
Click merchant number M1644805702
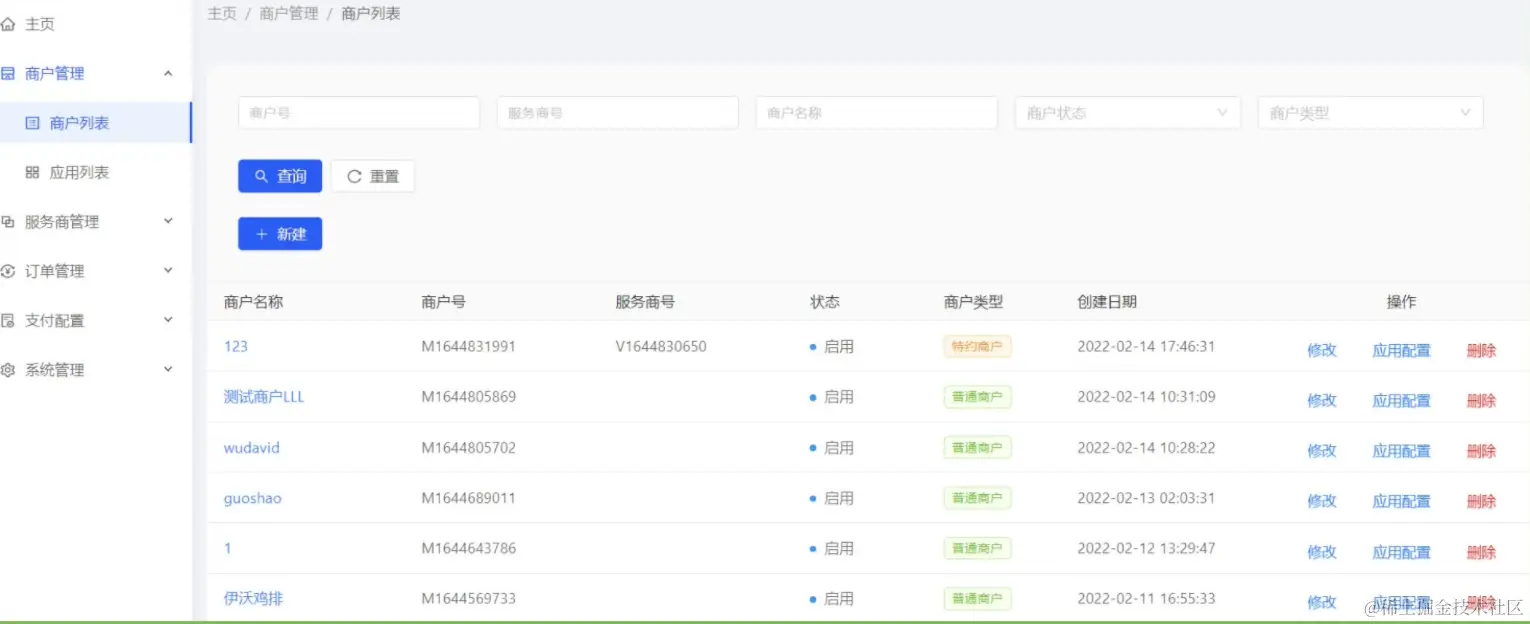[x=469, y=448]
